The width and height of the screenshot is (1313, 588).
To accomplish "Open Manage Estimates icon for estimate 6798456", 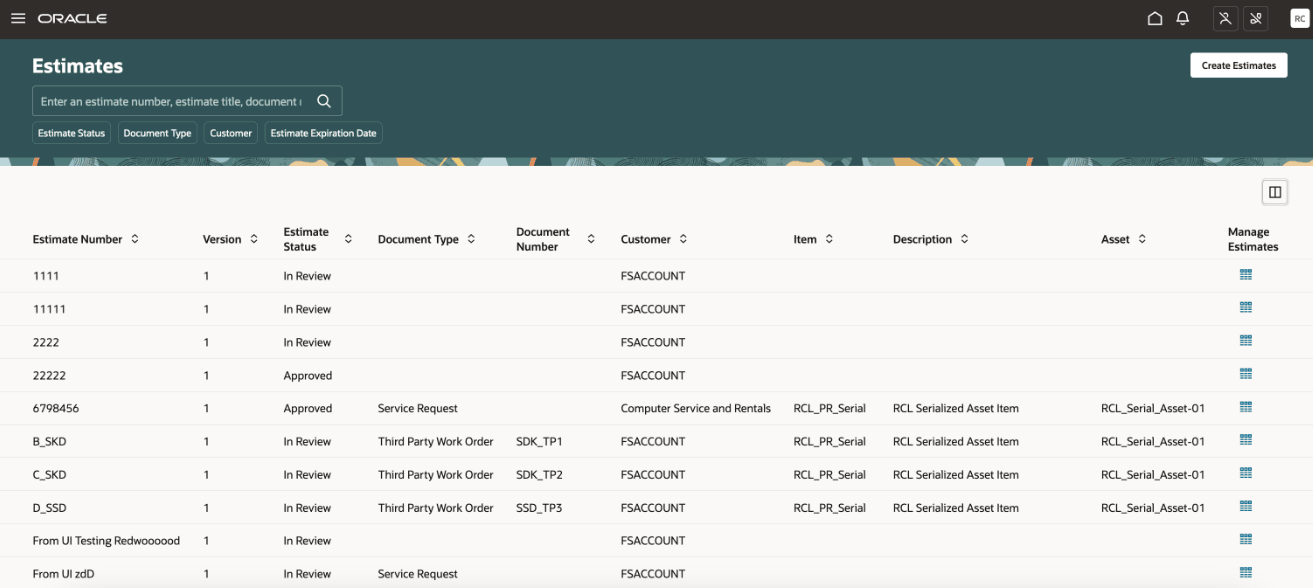I will pos(1245,407).
